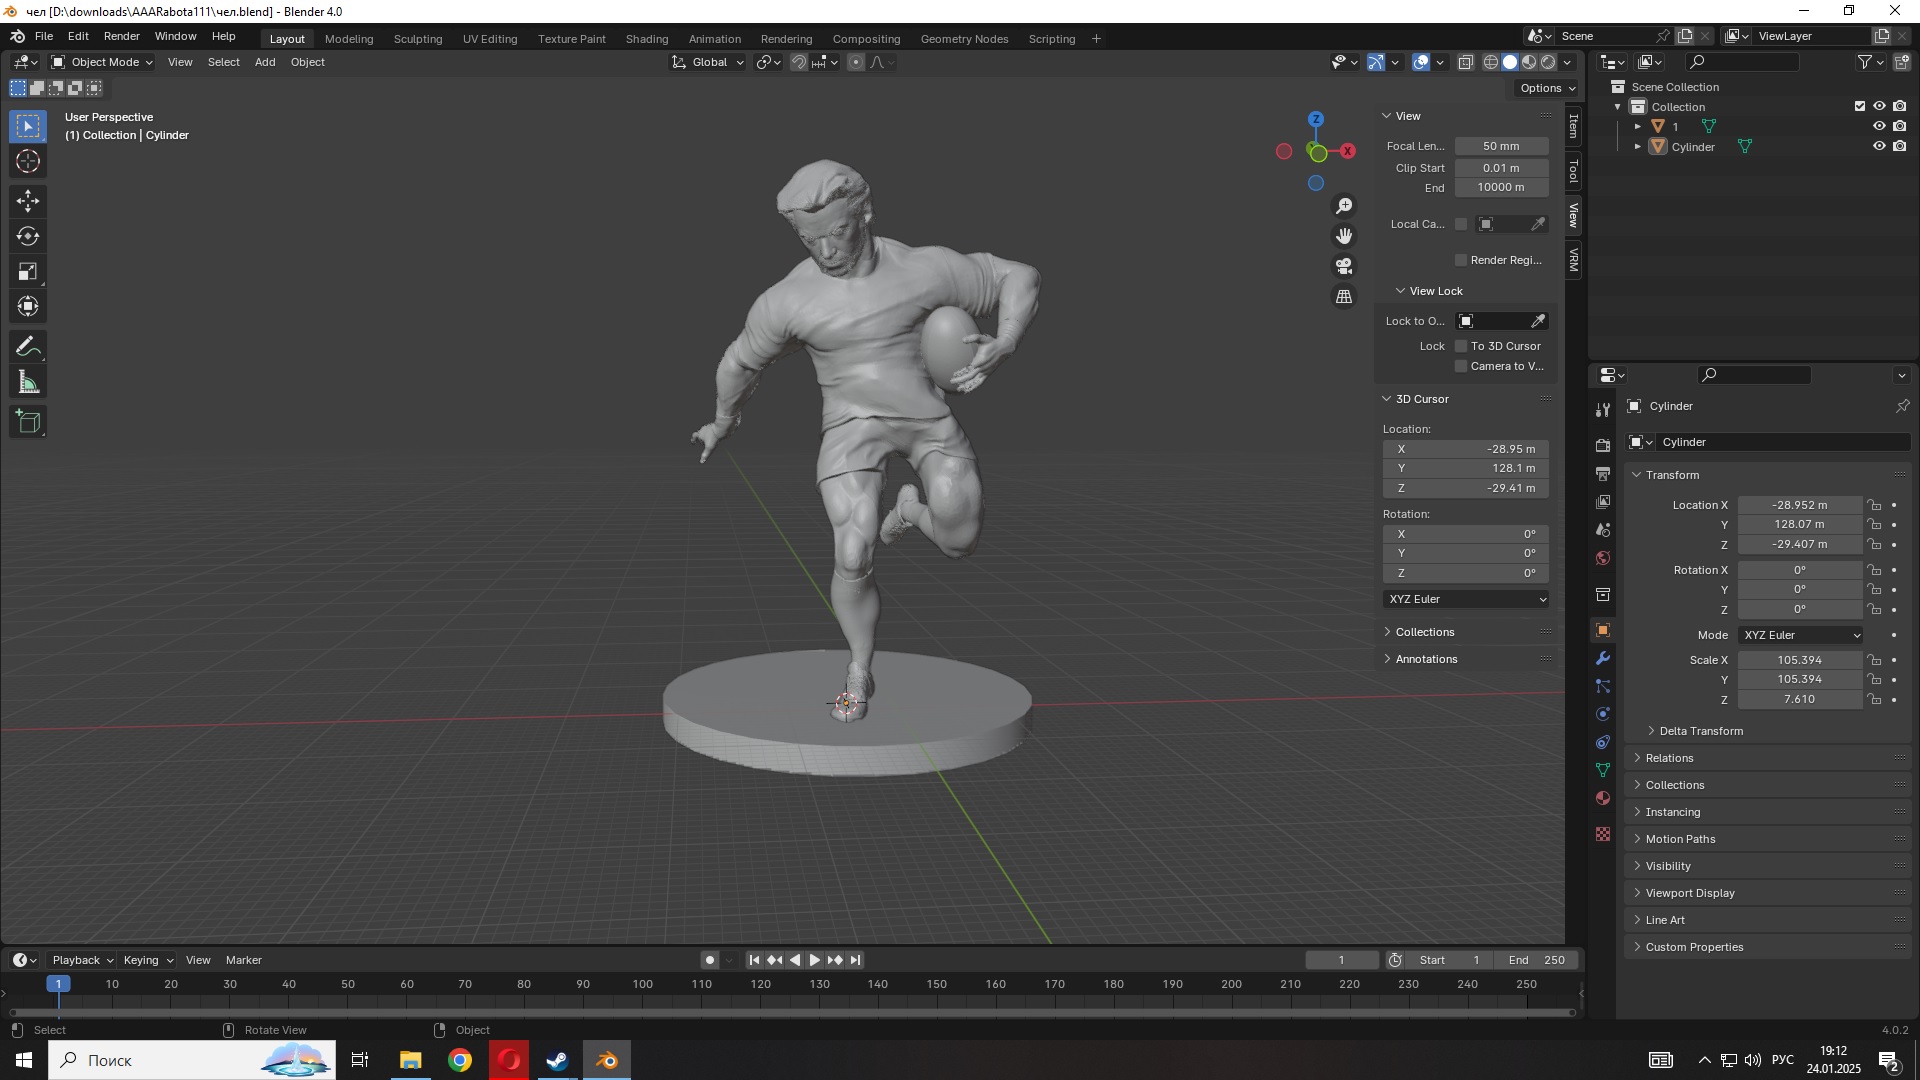Activate the Annotate pencil tool
The width and height of the screenshot is (1920, 1080).
point(28,347)
